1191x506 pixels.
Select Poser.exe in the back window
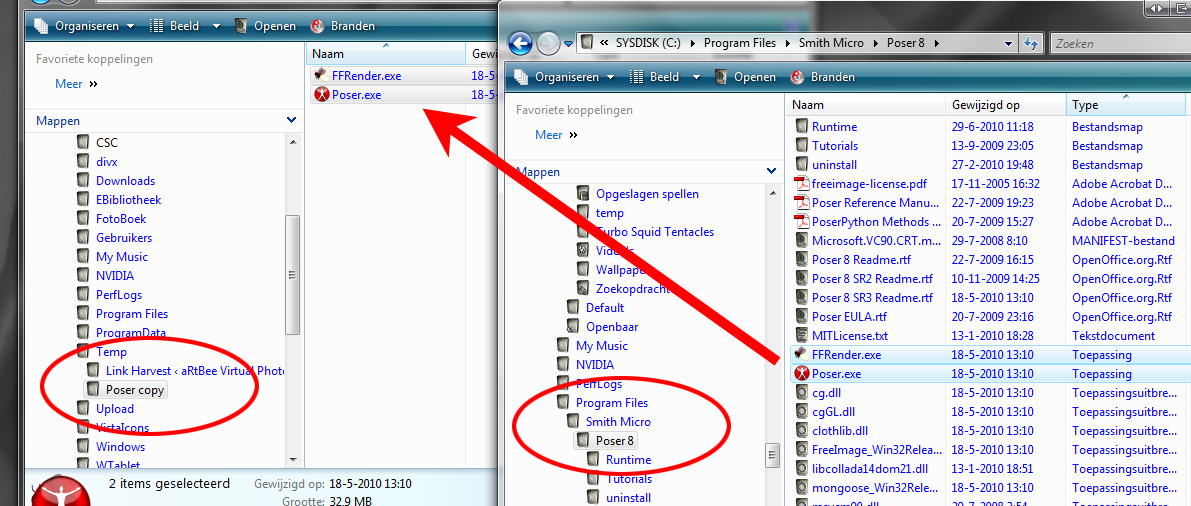point(356,95)
